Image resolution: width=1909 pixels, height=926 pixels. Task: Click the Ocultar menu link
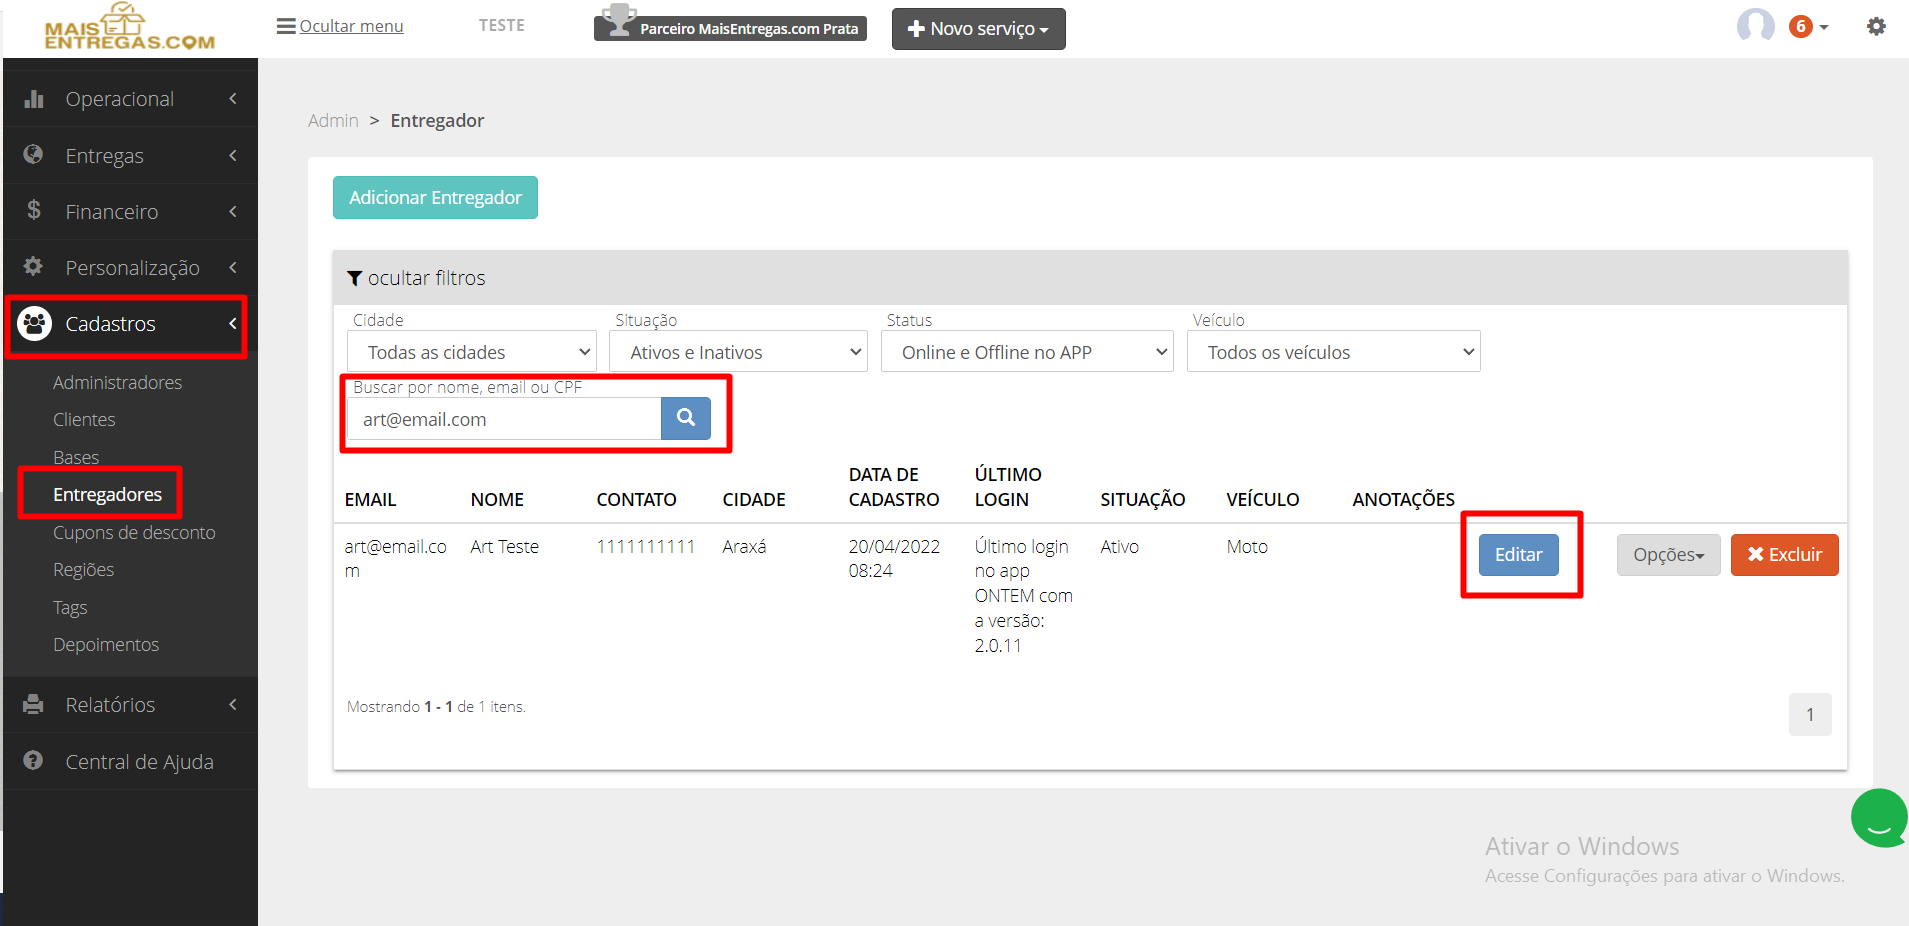coord(351,26)
